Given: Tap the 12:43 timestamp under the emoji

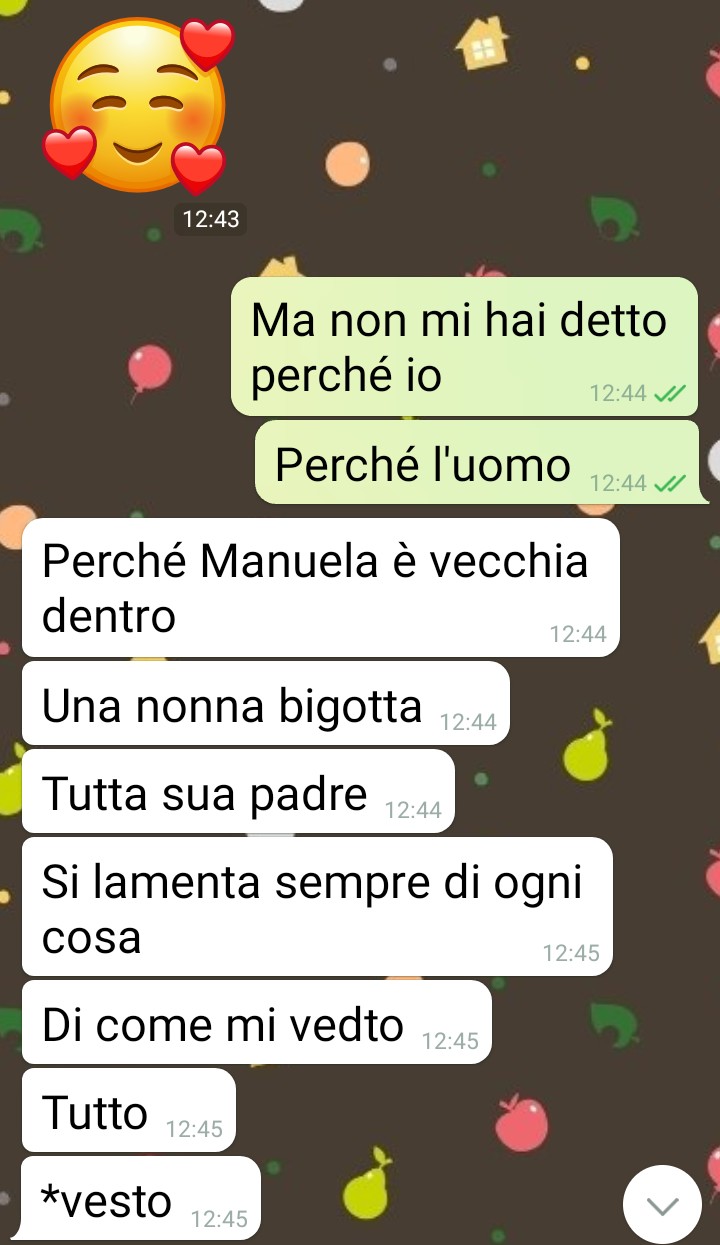Looking at the screenshot, I should [211, 219].
